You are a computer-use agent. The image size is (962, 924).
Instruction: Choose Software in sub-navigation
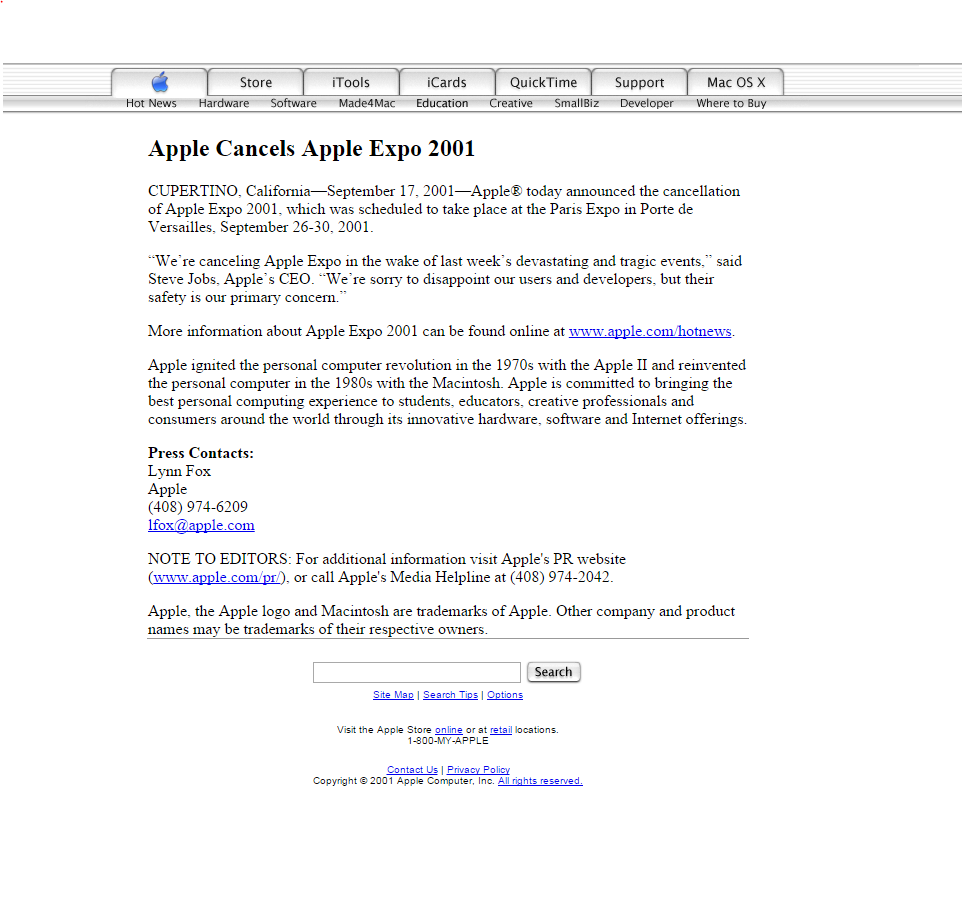pyautogui.click(x=293, y=103)
